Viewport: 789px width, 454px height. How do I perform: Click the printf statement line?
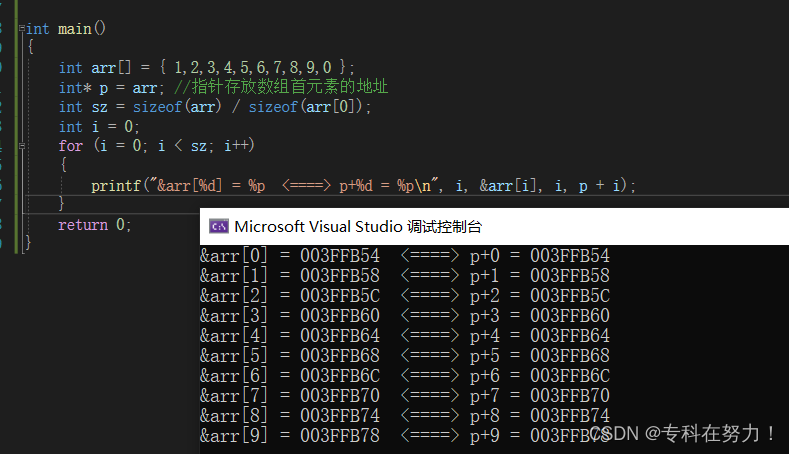pos(363,186)
